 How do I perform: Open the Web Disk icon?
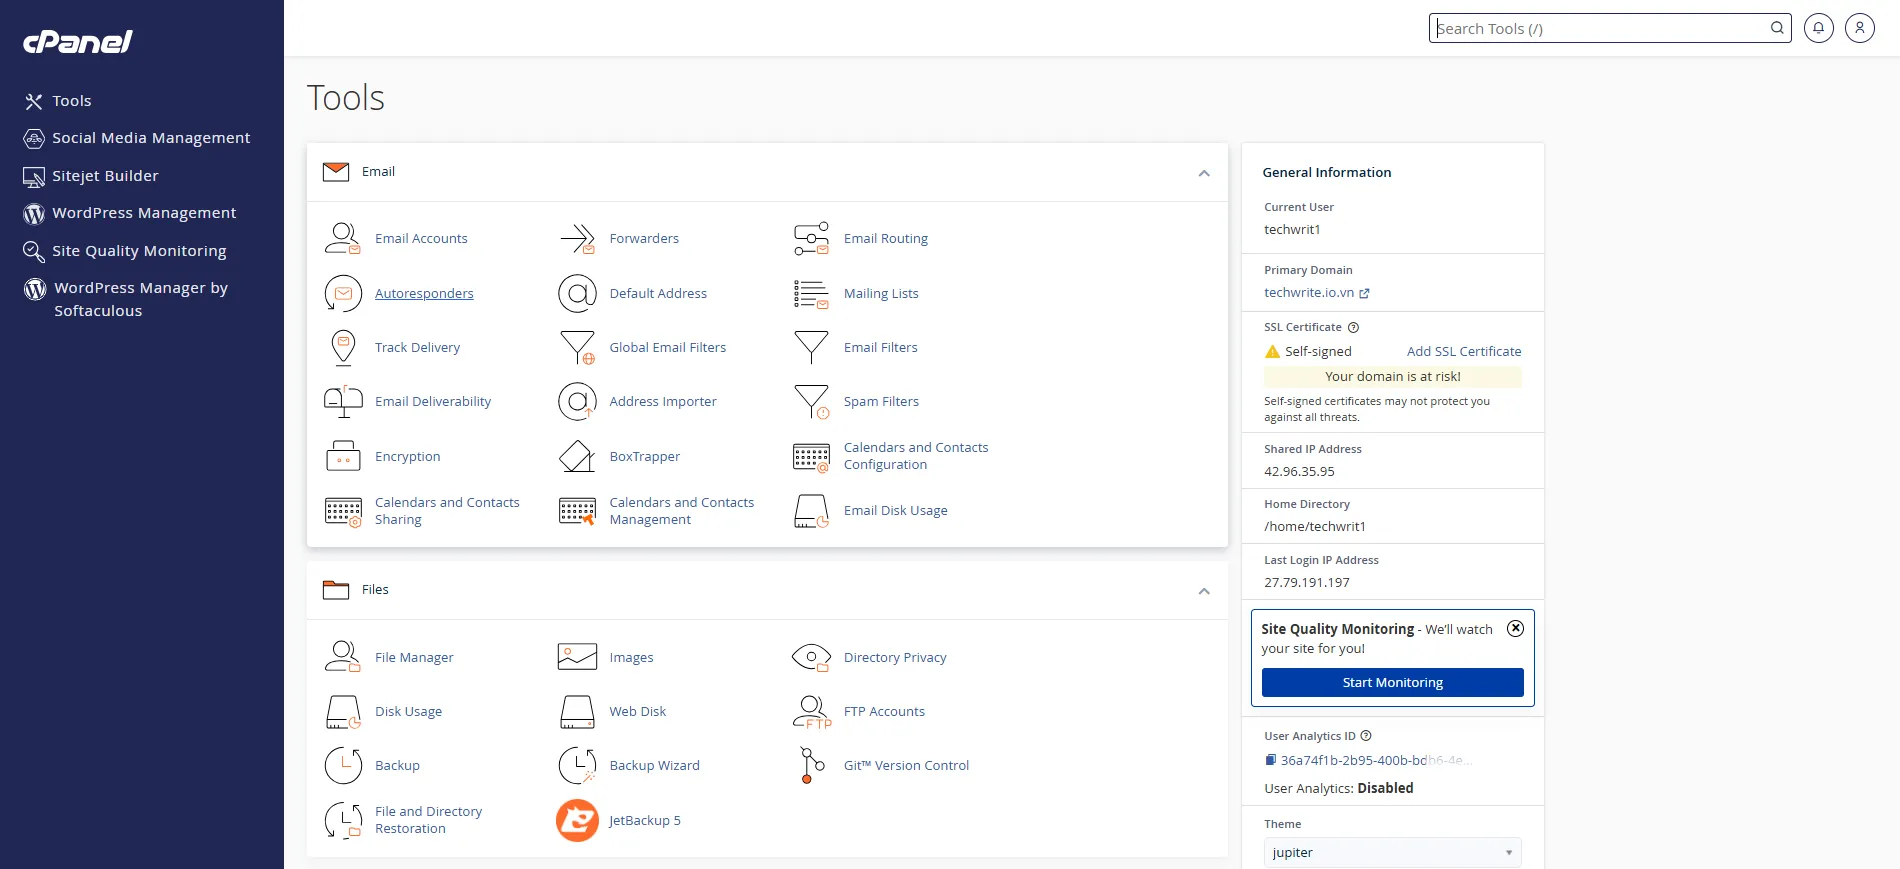(x=577, y=711)
